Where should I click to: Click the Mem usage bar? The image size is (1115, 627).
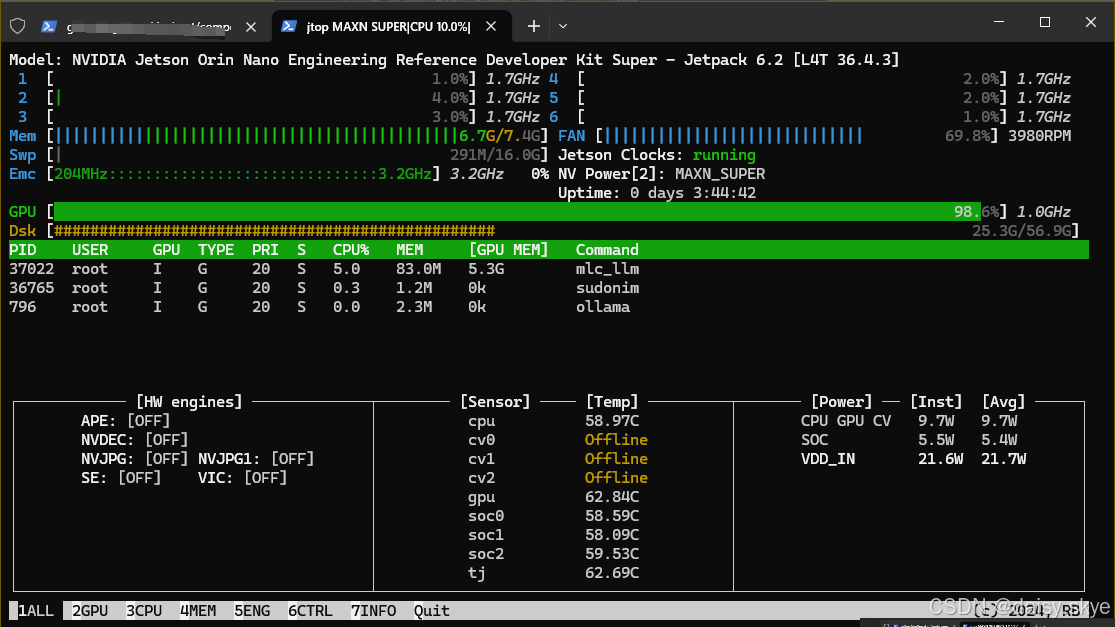[x=297, y=136]
